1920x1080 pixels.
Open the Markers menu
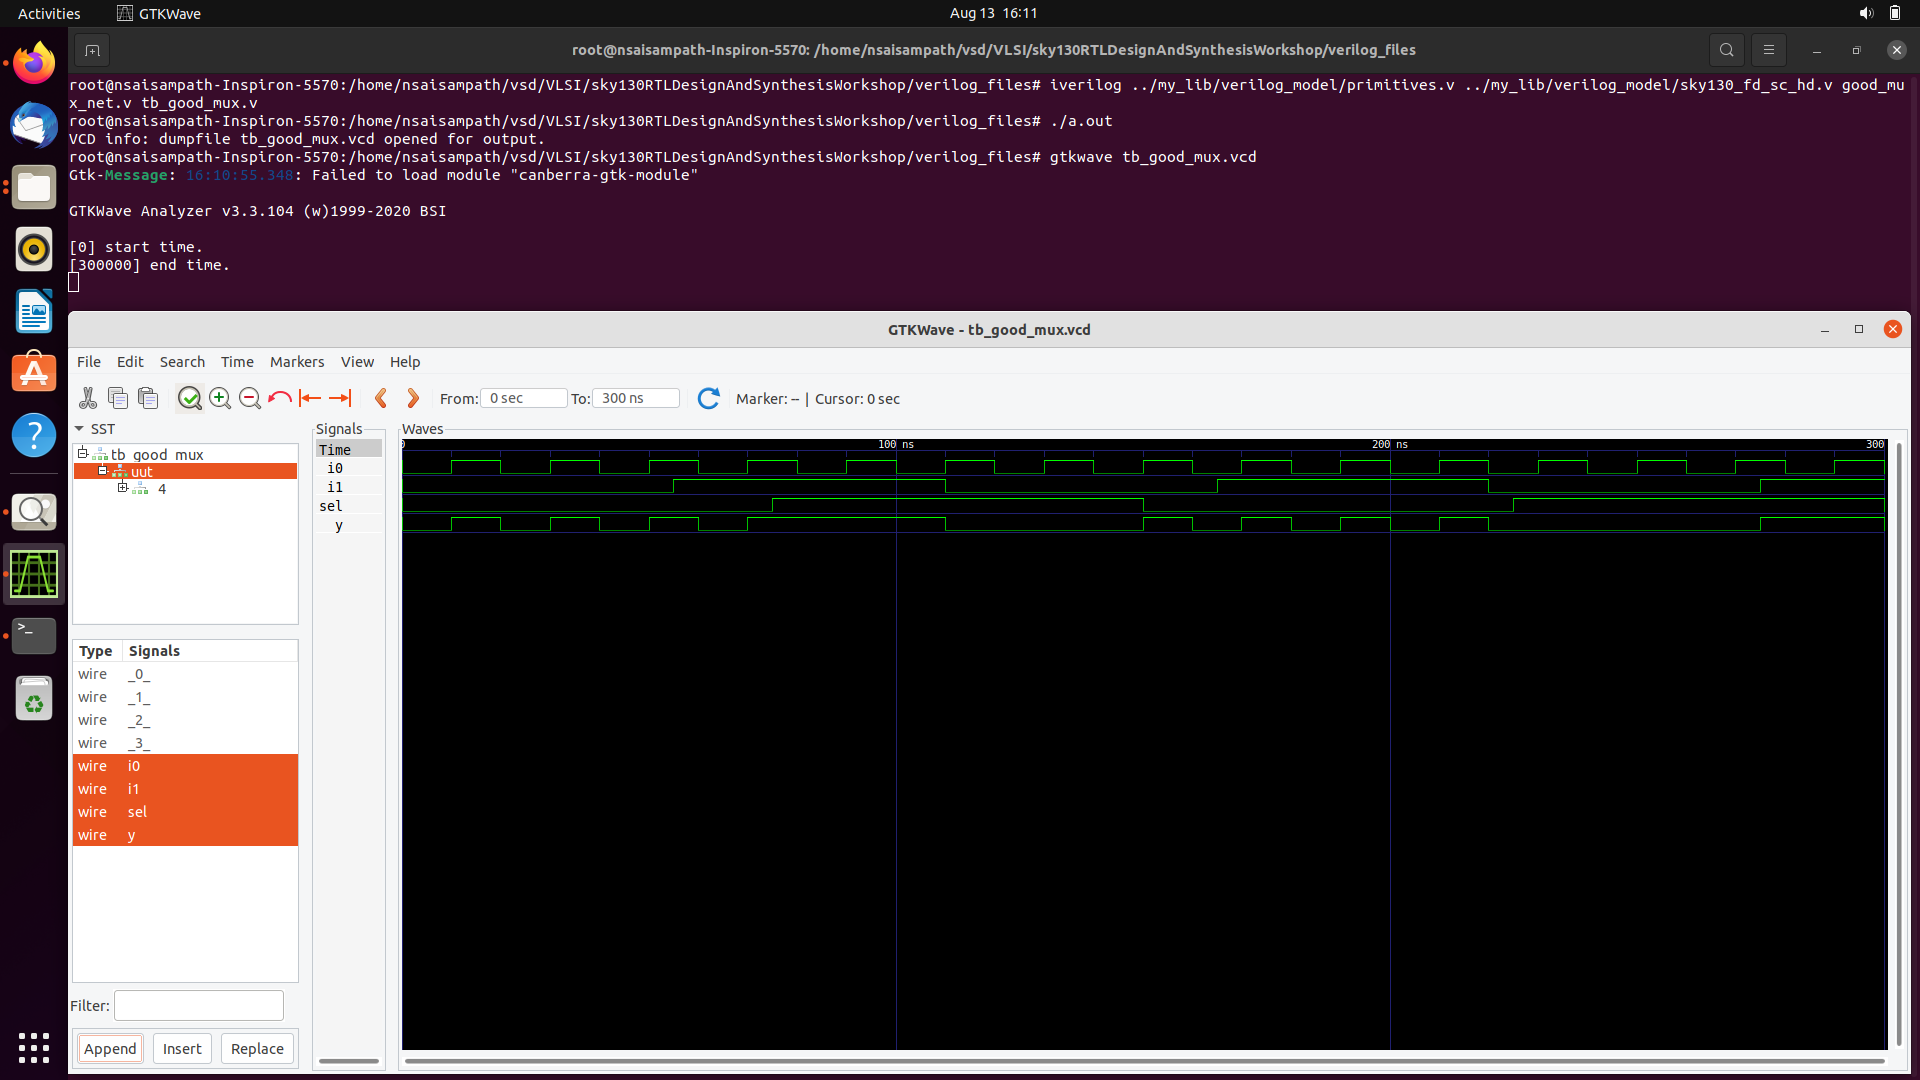[x=296, y=362]
